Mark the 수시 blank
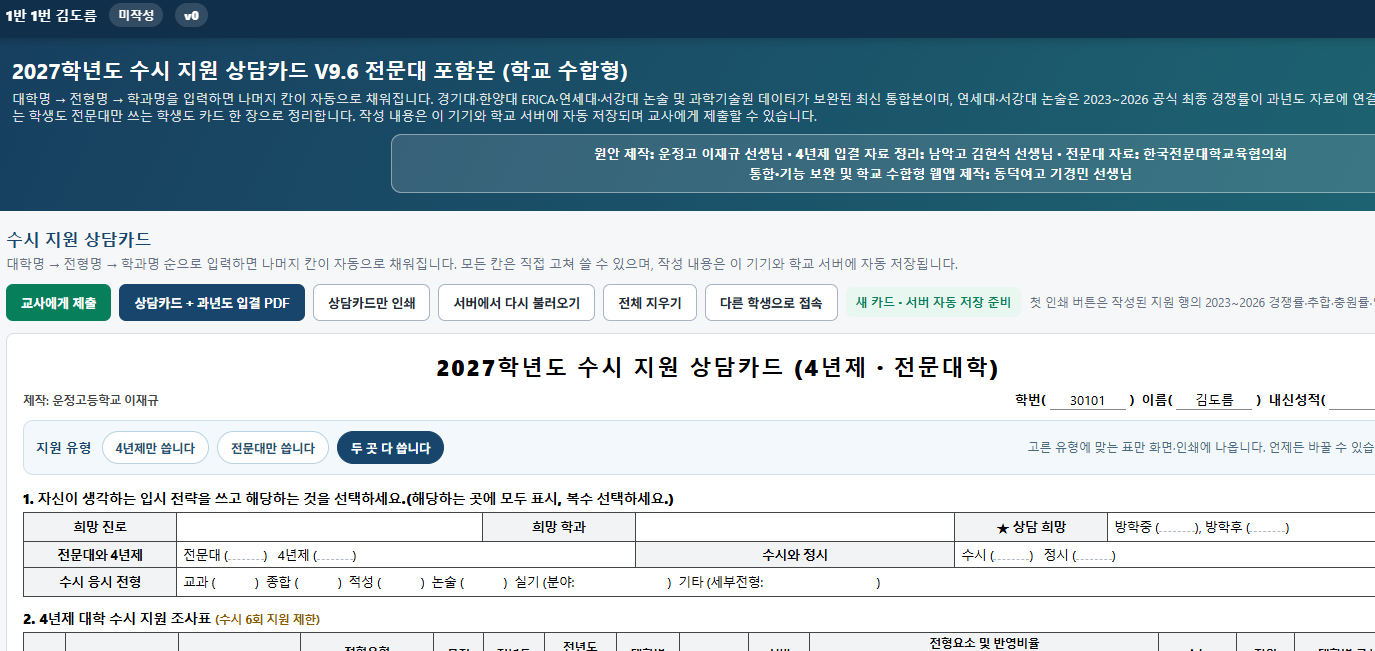This screenshot has height=651, width=1375. [1011, 556]
